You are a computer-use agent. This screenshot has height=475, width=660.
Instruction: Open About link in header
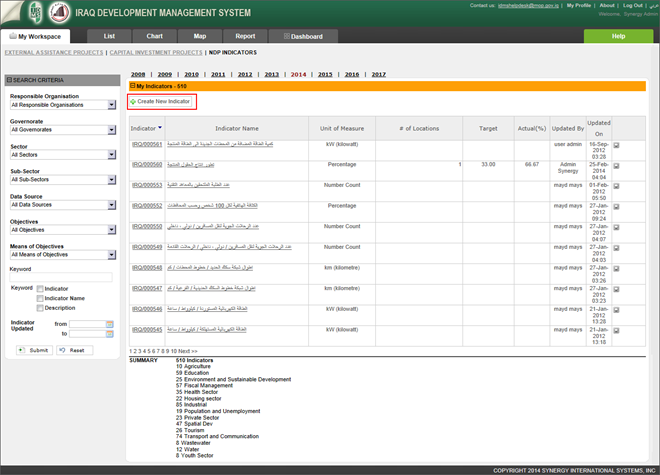(x=607, y=5)
